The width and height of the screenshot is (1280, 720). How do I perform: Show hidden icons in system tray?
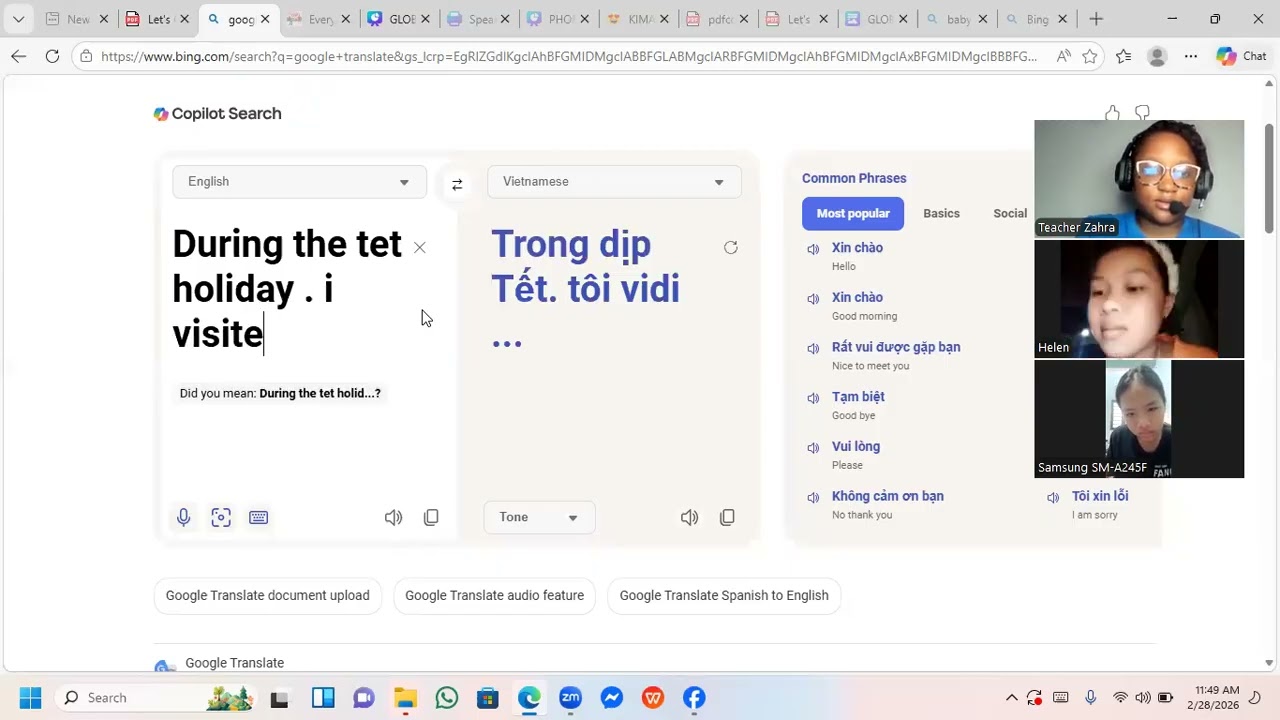(1011, 697)
